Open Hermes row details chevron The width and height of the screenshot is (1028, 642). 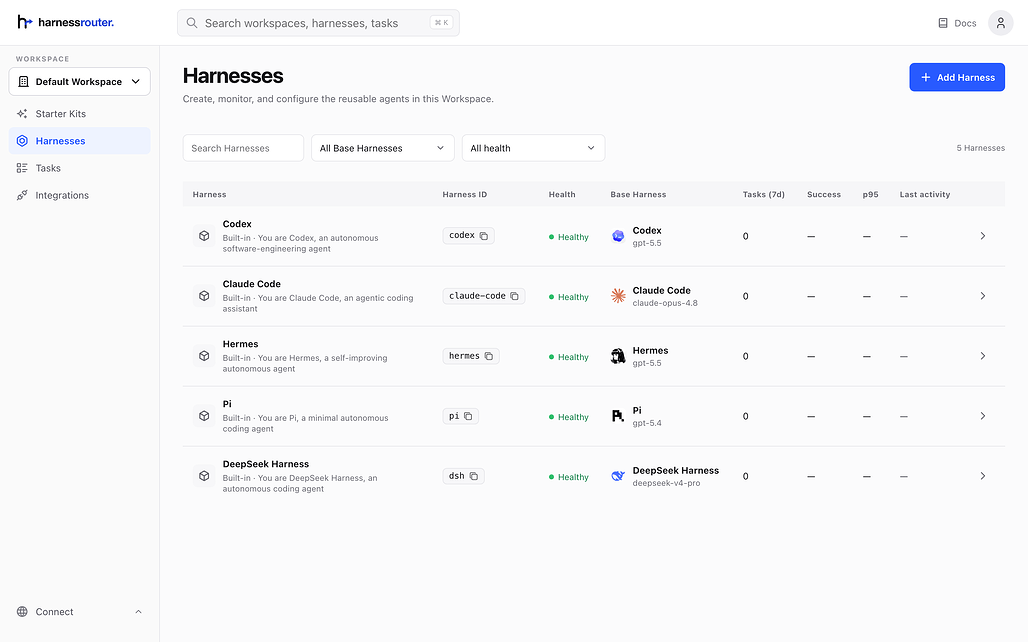tap(983, 356)
